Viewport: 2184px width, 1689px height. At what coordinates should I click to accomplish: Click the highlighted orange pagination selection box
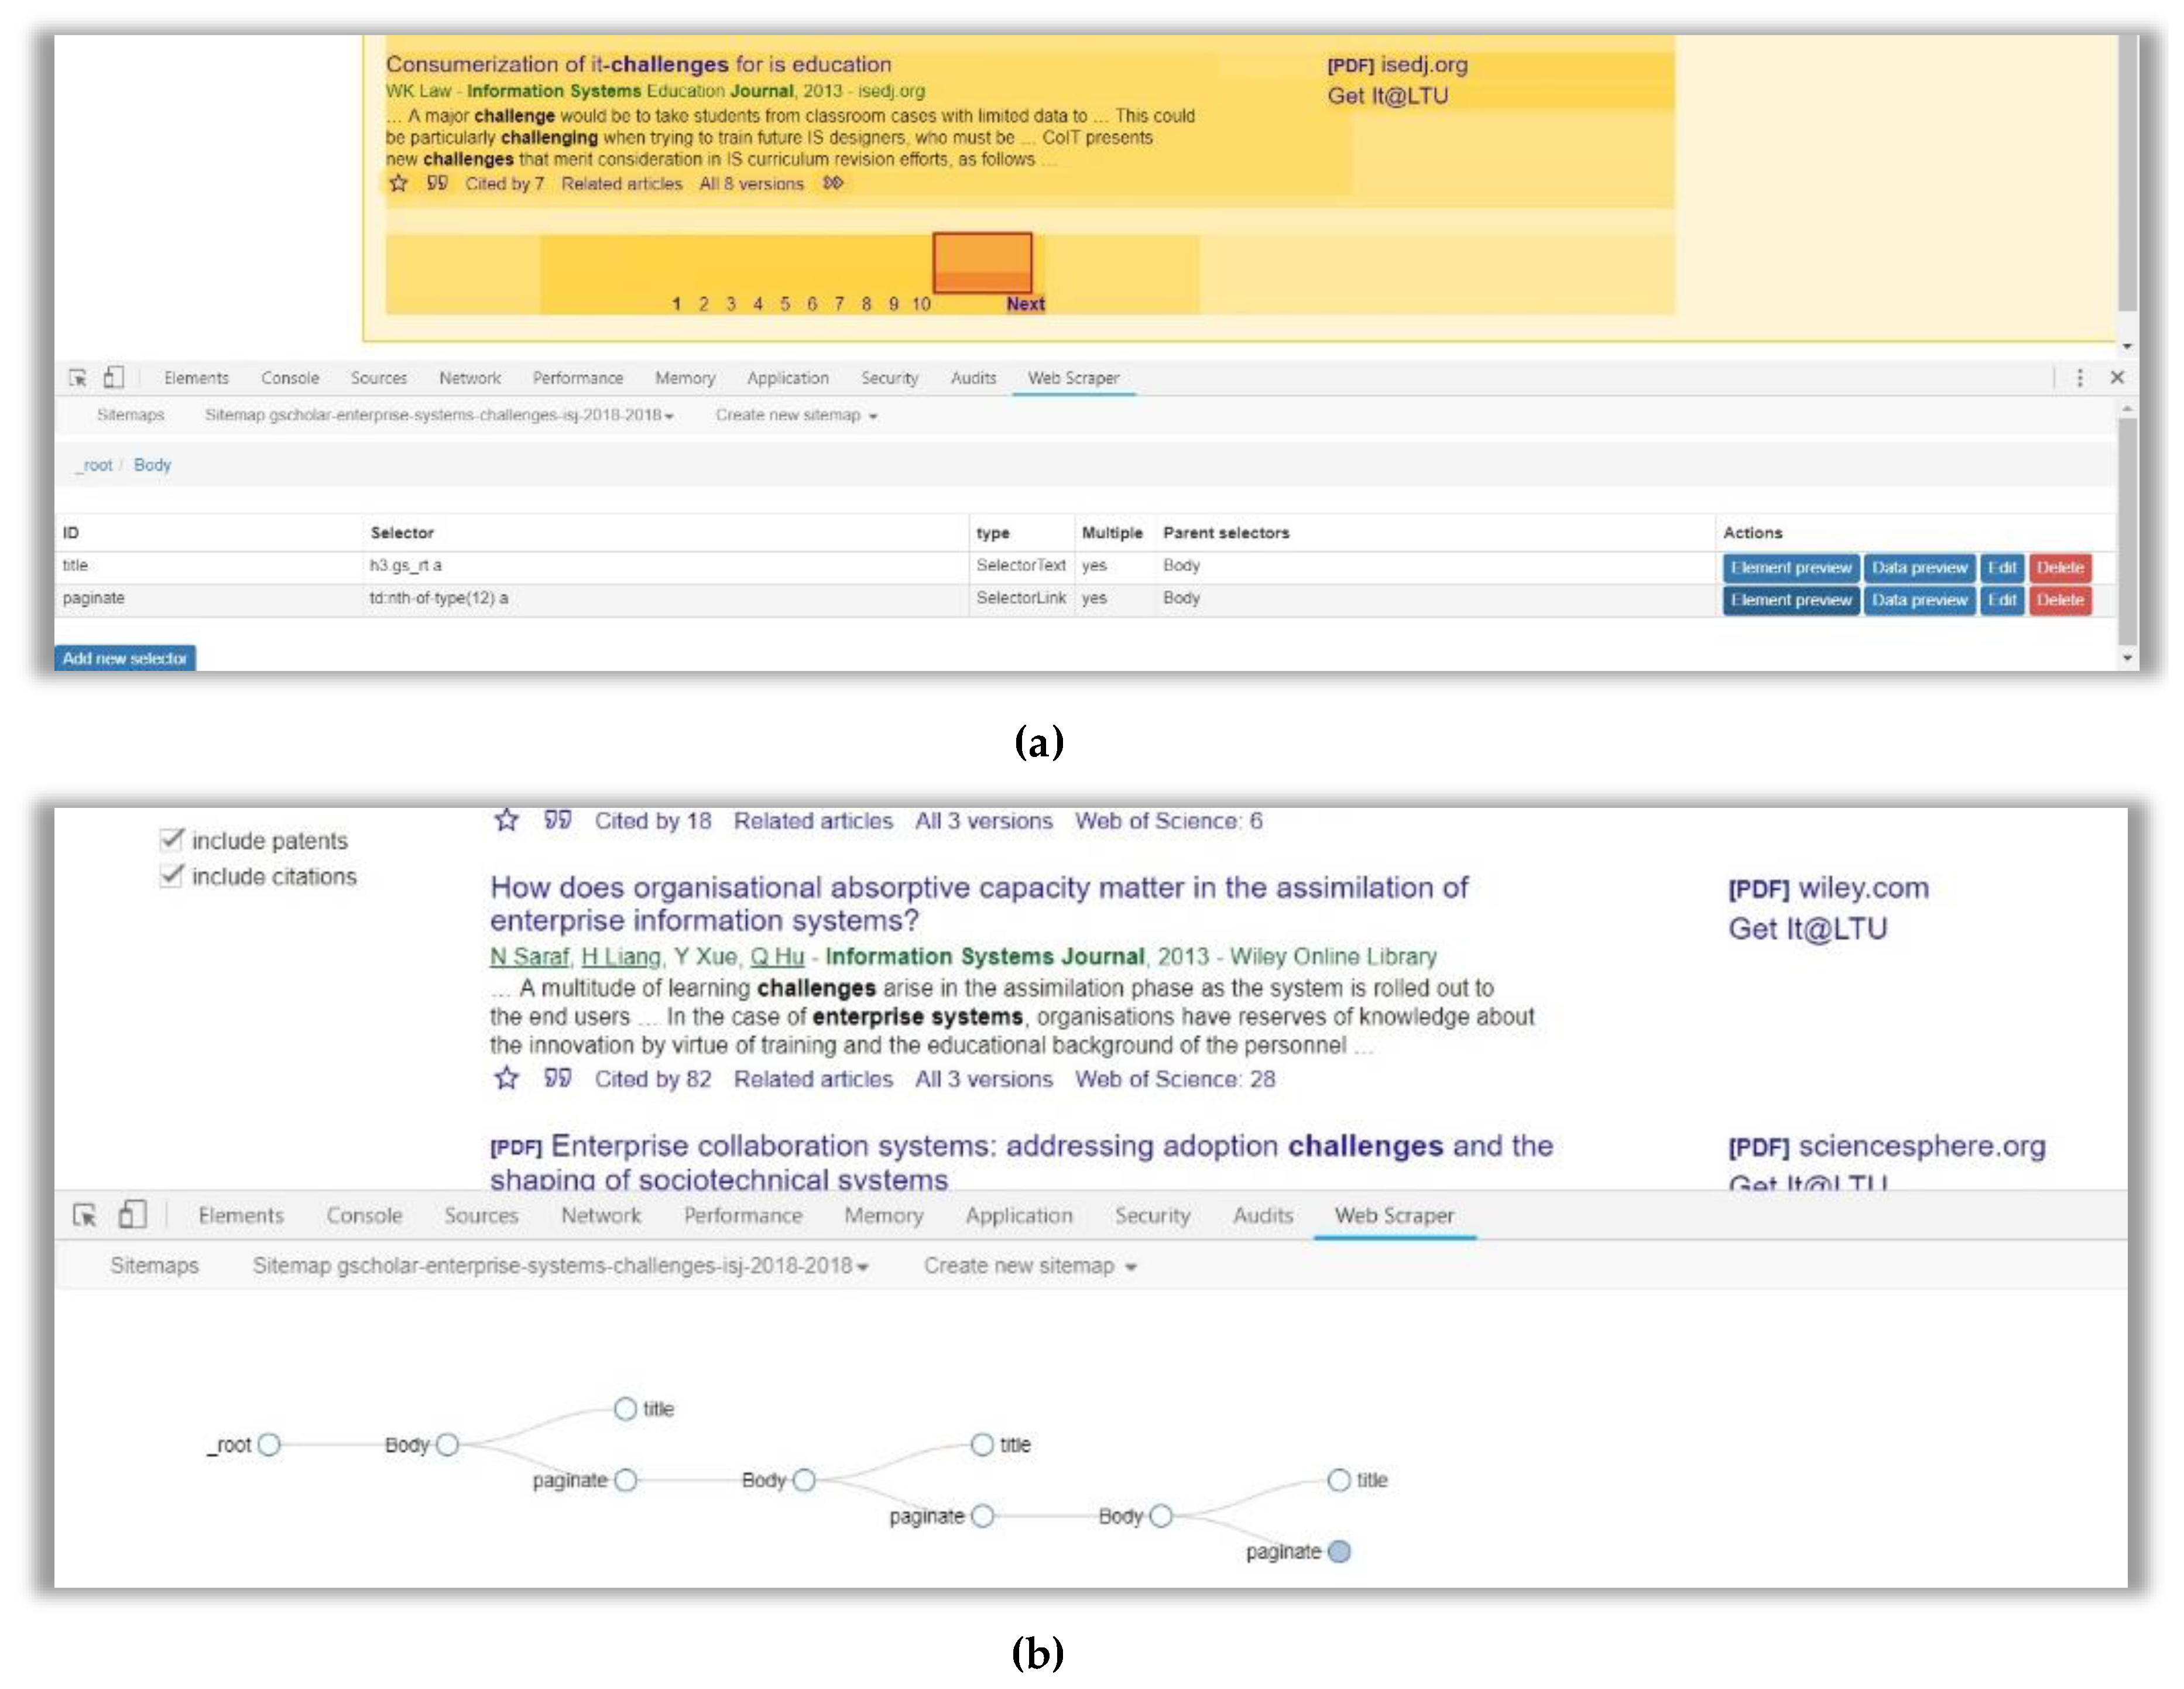982,262
